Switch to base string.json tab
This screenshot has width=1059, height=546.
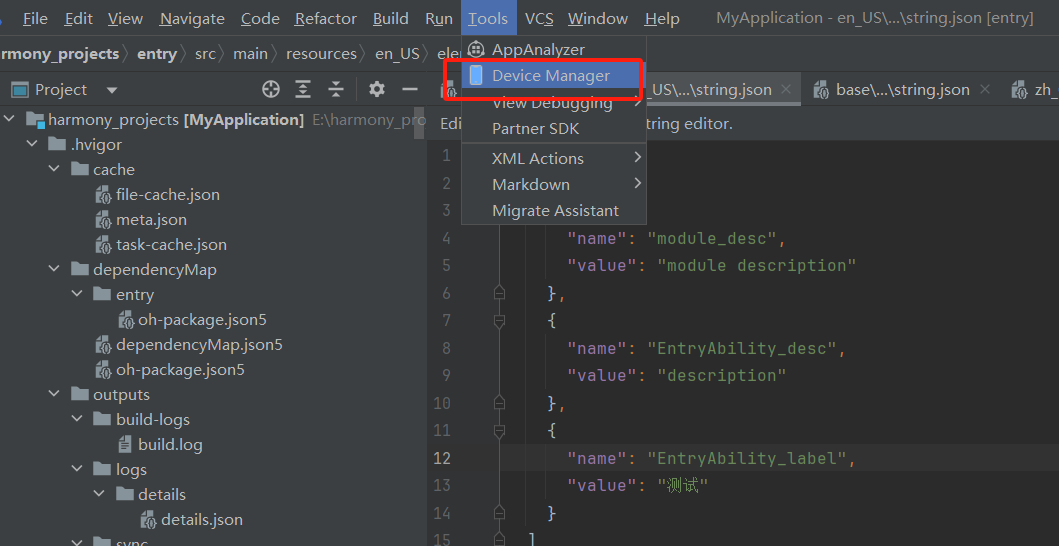pyautogui.click(x=903, y=89)
